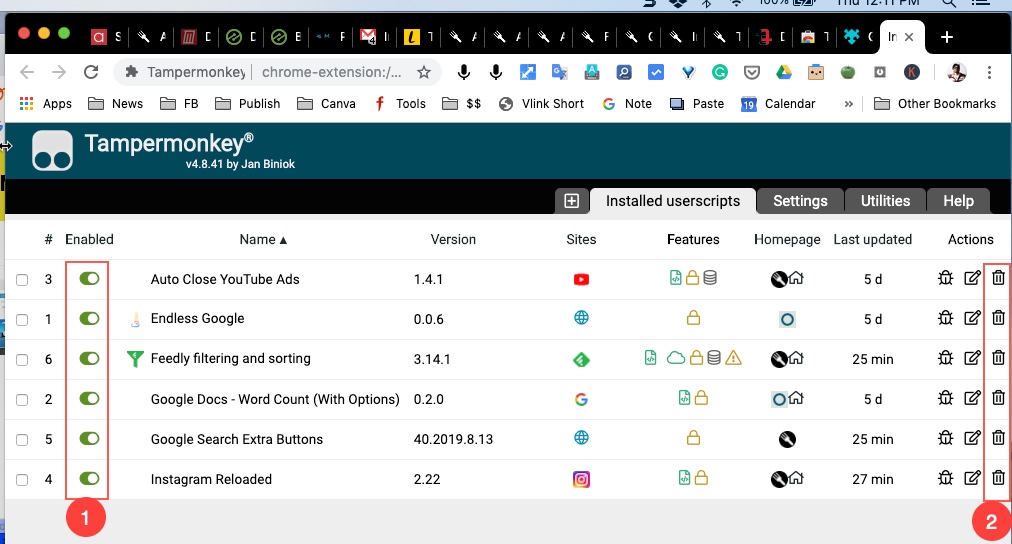
Task: Tick the checkbox for Auto Close YouTube Ads
Action: (x=22, y=280)
